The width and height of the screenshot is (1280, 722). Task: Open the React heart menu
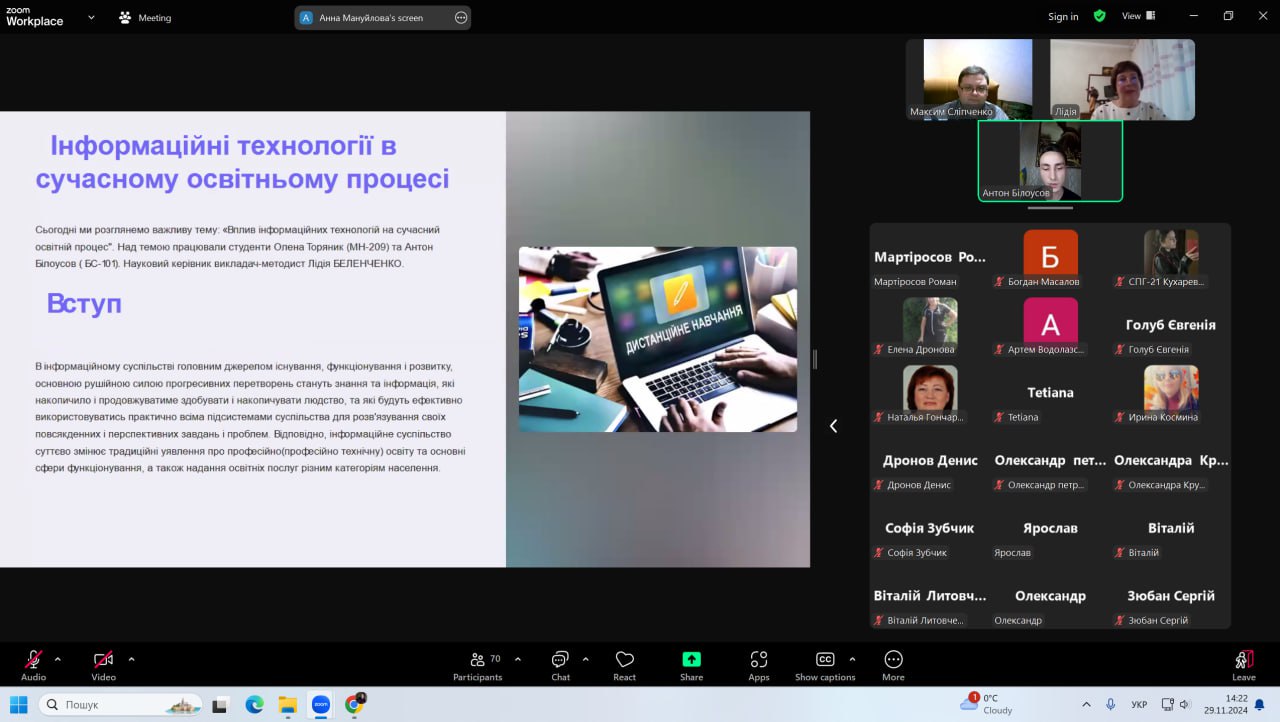(625, 665)
